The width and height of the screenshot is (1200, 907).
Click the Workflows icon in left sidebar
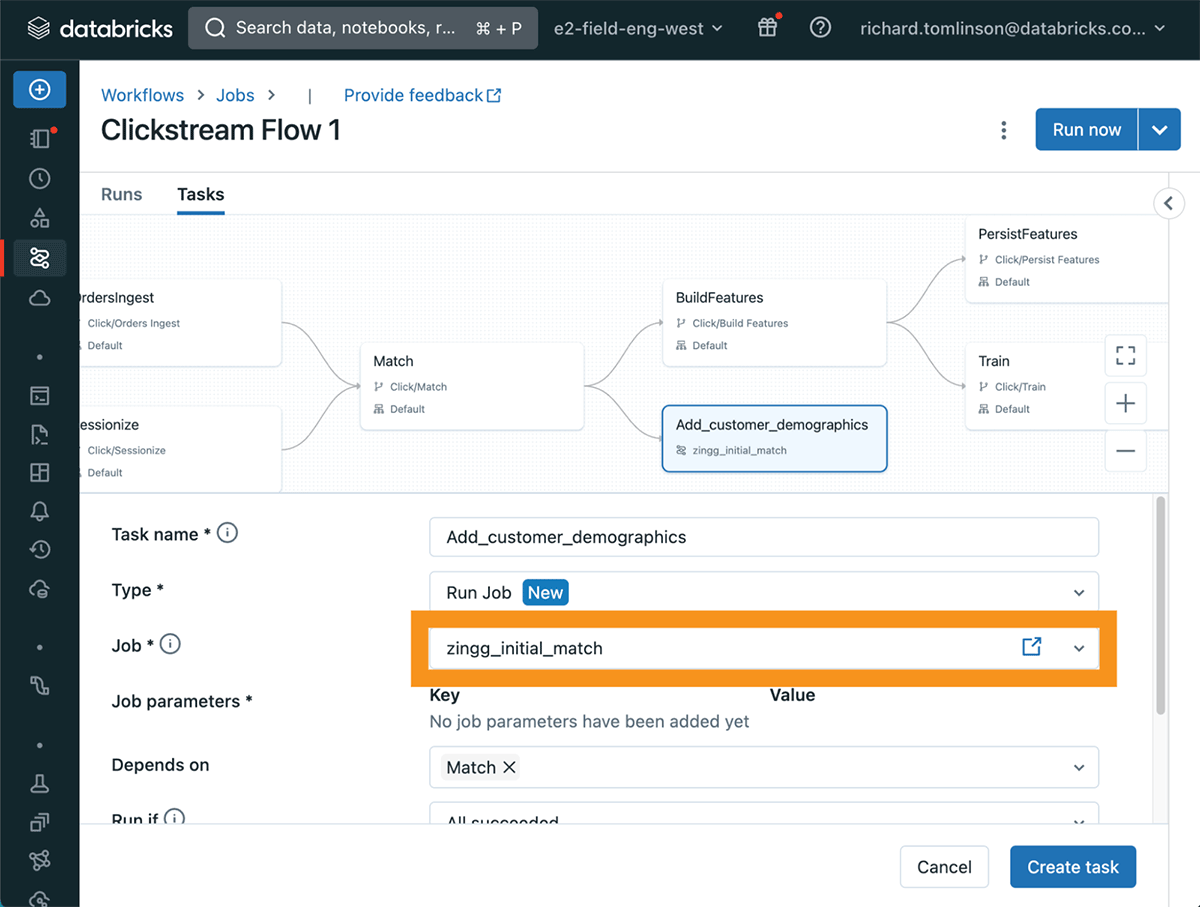click(39, 258)
